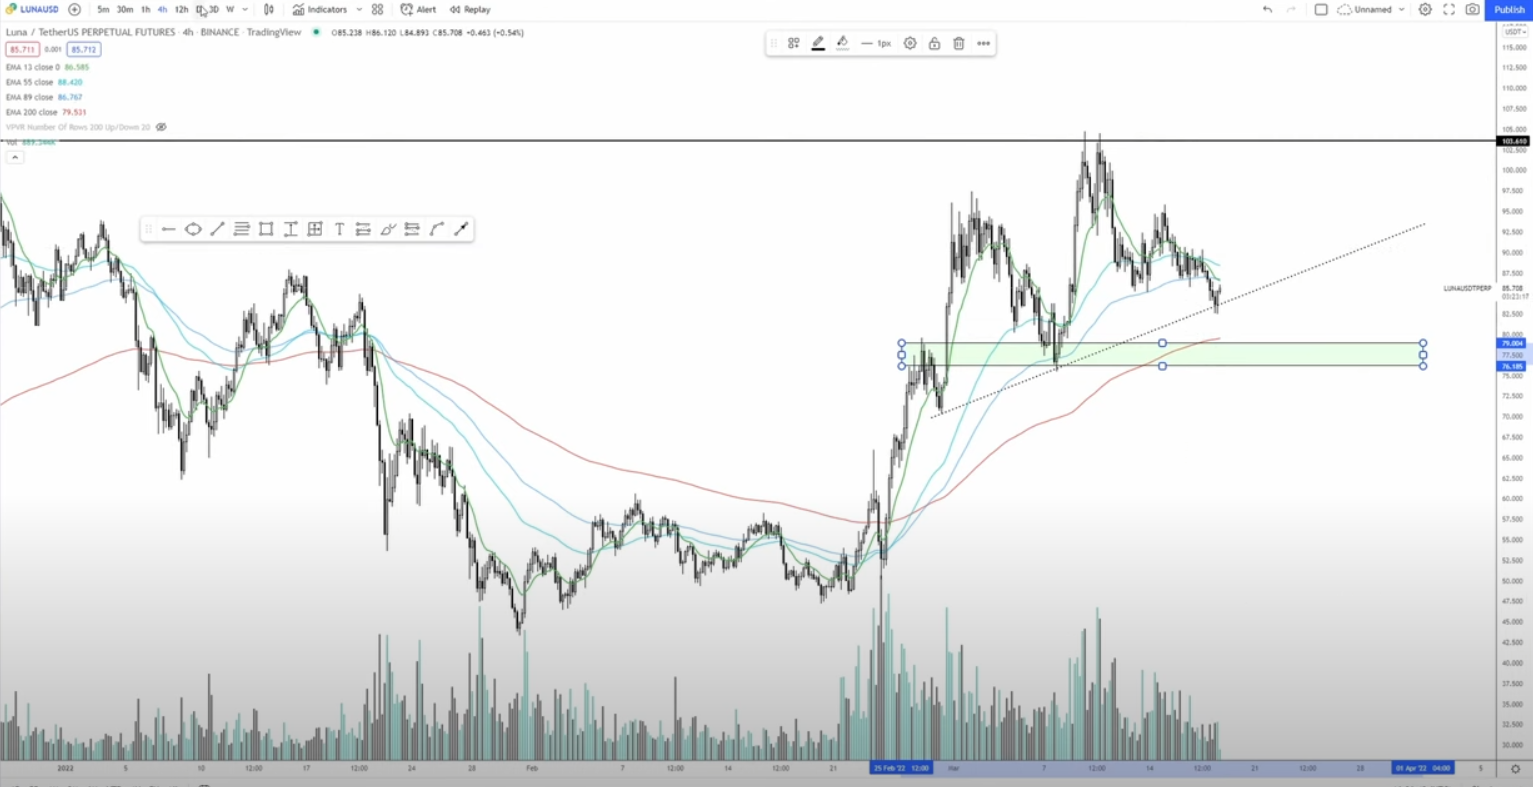Start bar Replay mode
1533x787 pixels.
tap(470, 9)
